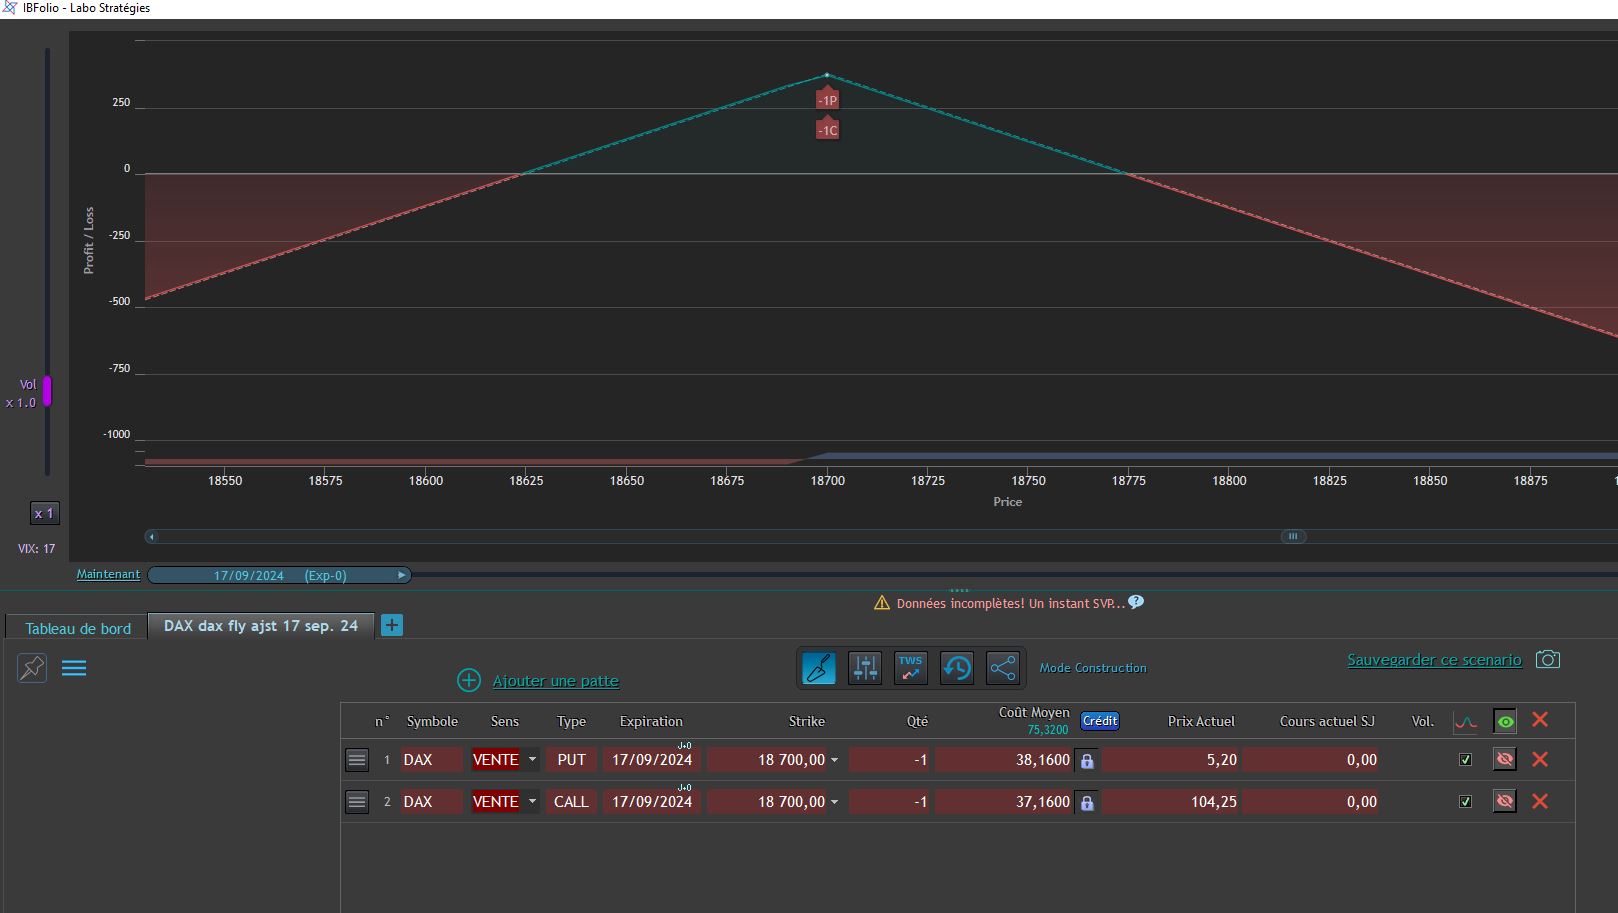Switch to the Tableau de bord tab
Screen dimensions: 1618x913
point(78,628)
